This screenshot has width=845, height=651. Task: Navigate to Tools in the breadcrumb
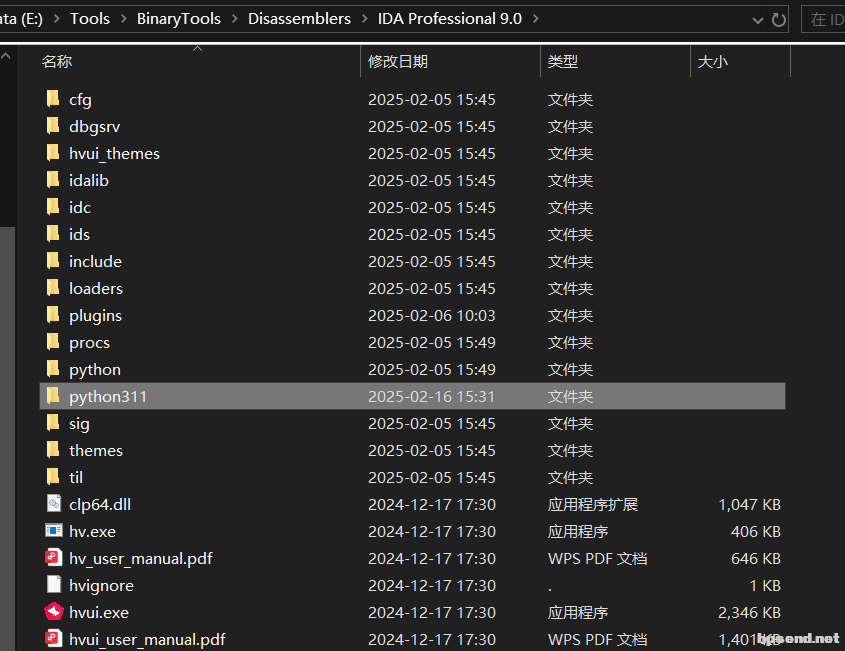(89, 19)
